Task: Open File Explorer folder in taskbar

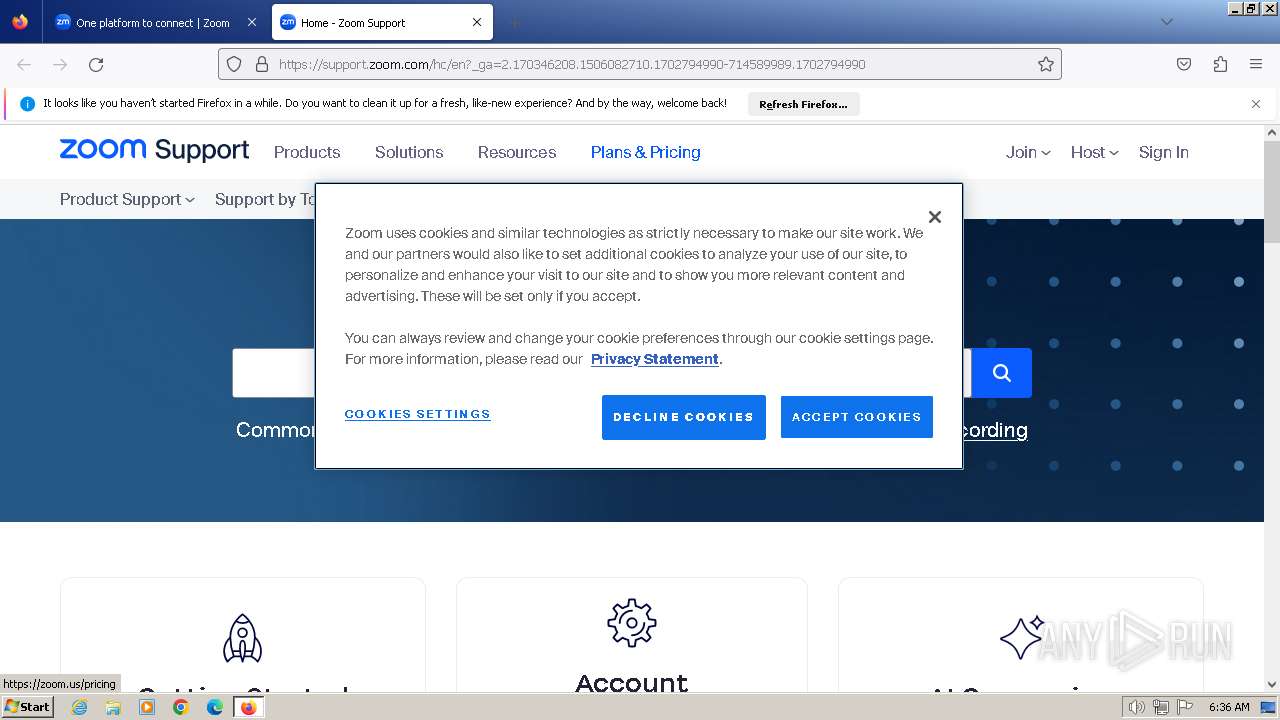Action: (x=113, y=707)
